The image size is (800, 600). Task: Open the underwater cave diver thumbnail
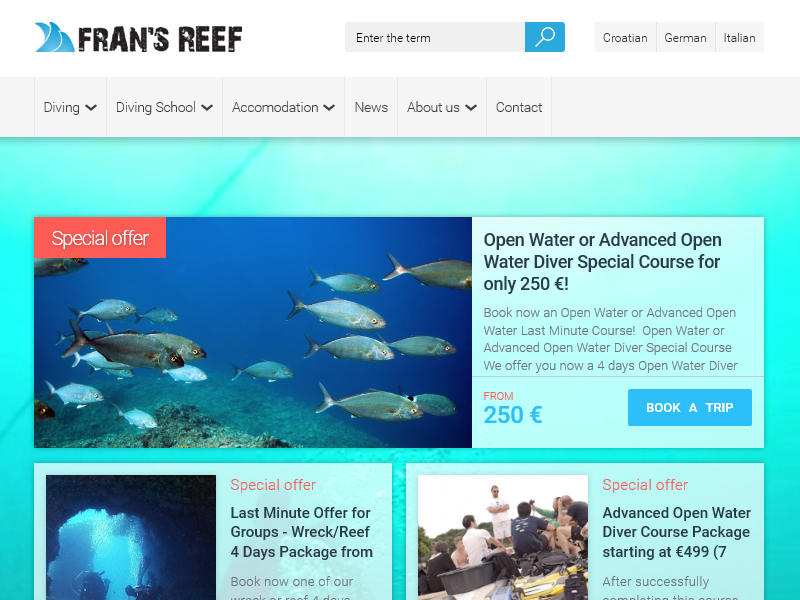(131, 537)
